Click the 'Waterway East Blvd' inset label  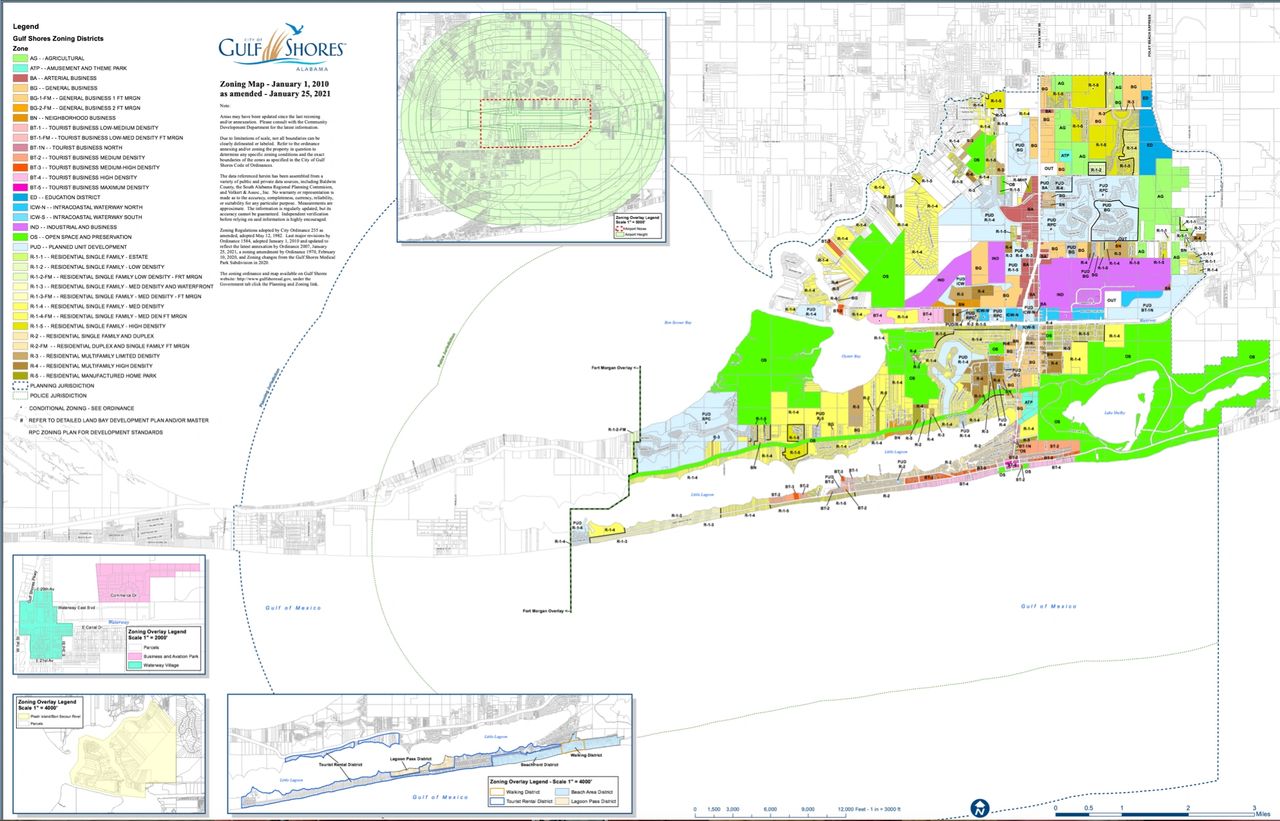pyautogui.click(x=77, y=607)
